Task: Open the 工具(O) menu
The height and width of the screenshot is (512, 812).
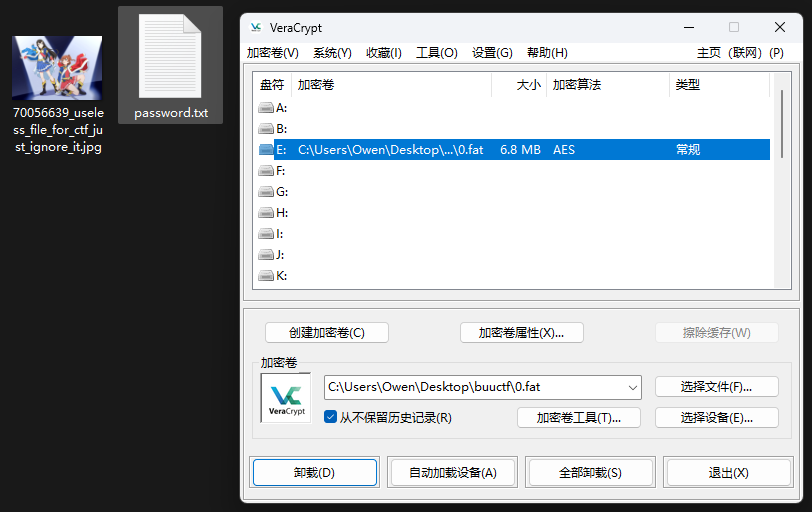Action: (437, 53)
